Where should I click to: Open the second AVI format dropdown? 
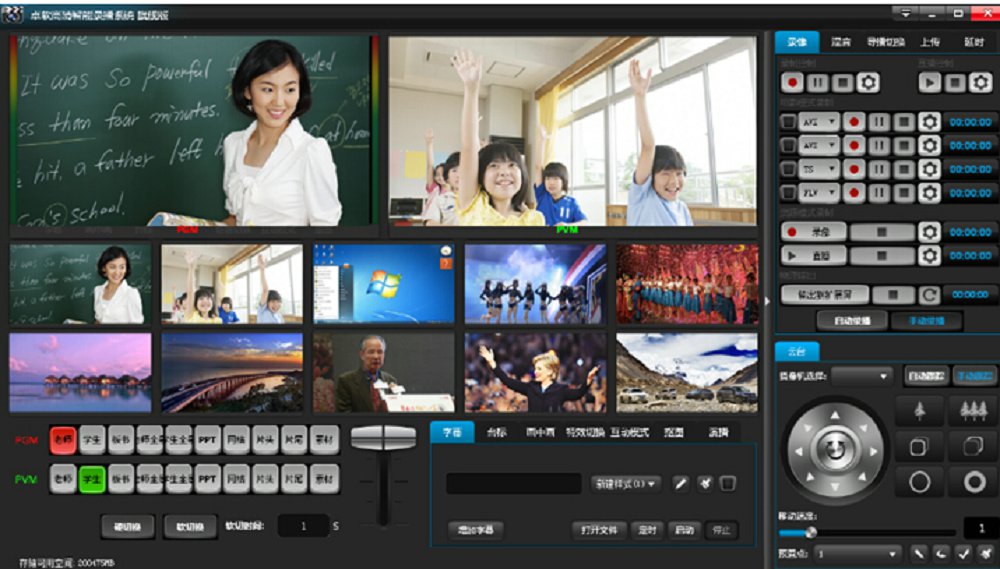[819, 145]
